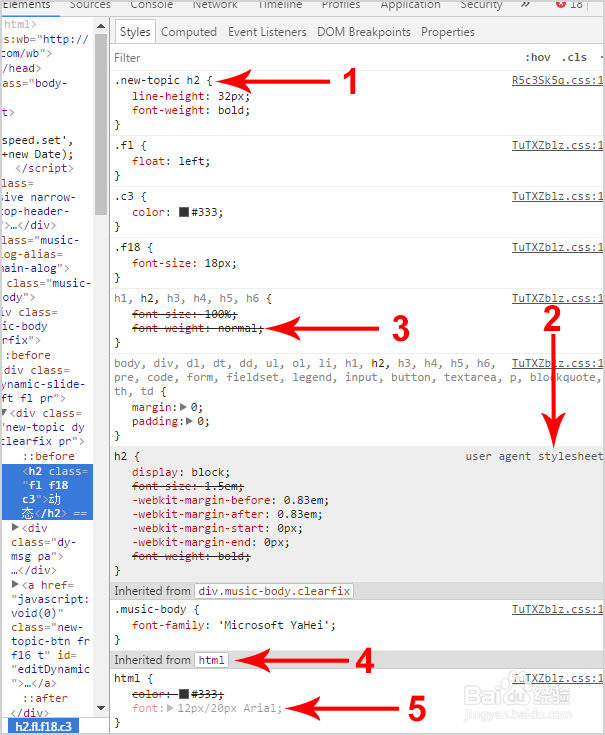Open the Properties tab
Viewport: 605px width, 735px height.
[448, 32]
